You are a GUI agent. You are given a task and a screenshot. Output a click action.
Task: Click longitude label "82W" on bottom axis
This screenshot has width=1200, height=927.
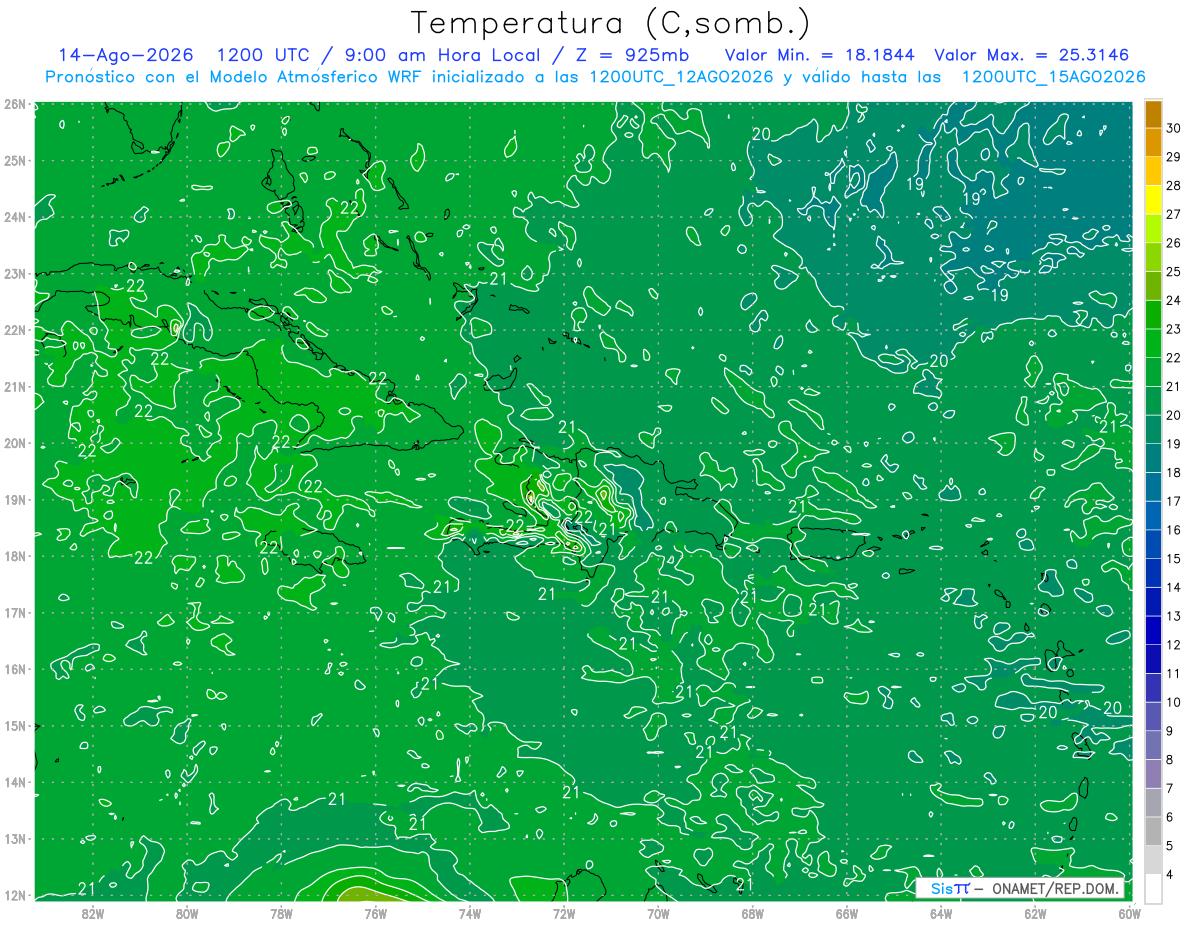(x=93, y=913)
